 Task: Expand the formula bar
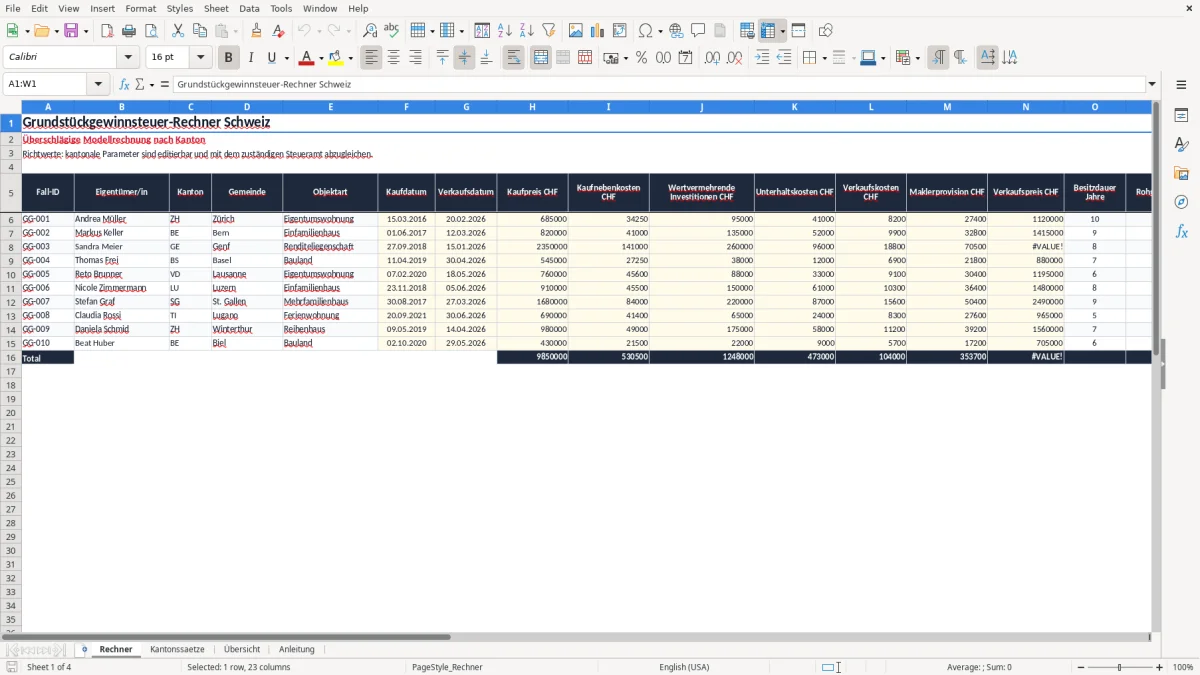click(x=1153, y=84)
